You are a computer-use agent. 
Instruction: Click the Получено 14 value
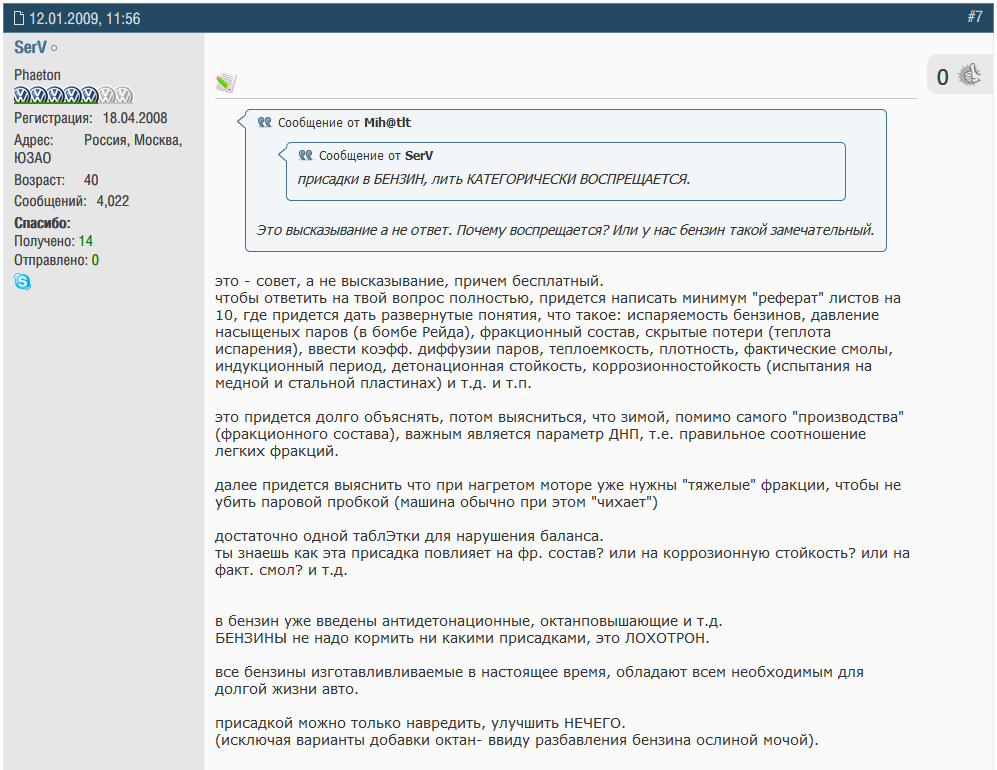point(86,241)
